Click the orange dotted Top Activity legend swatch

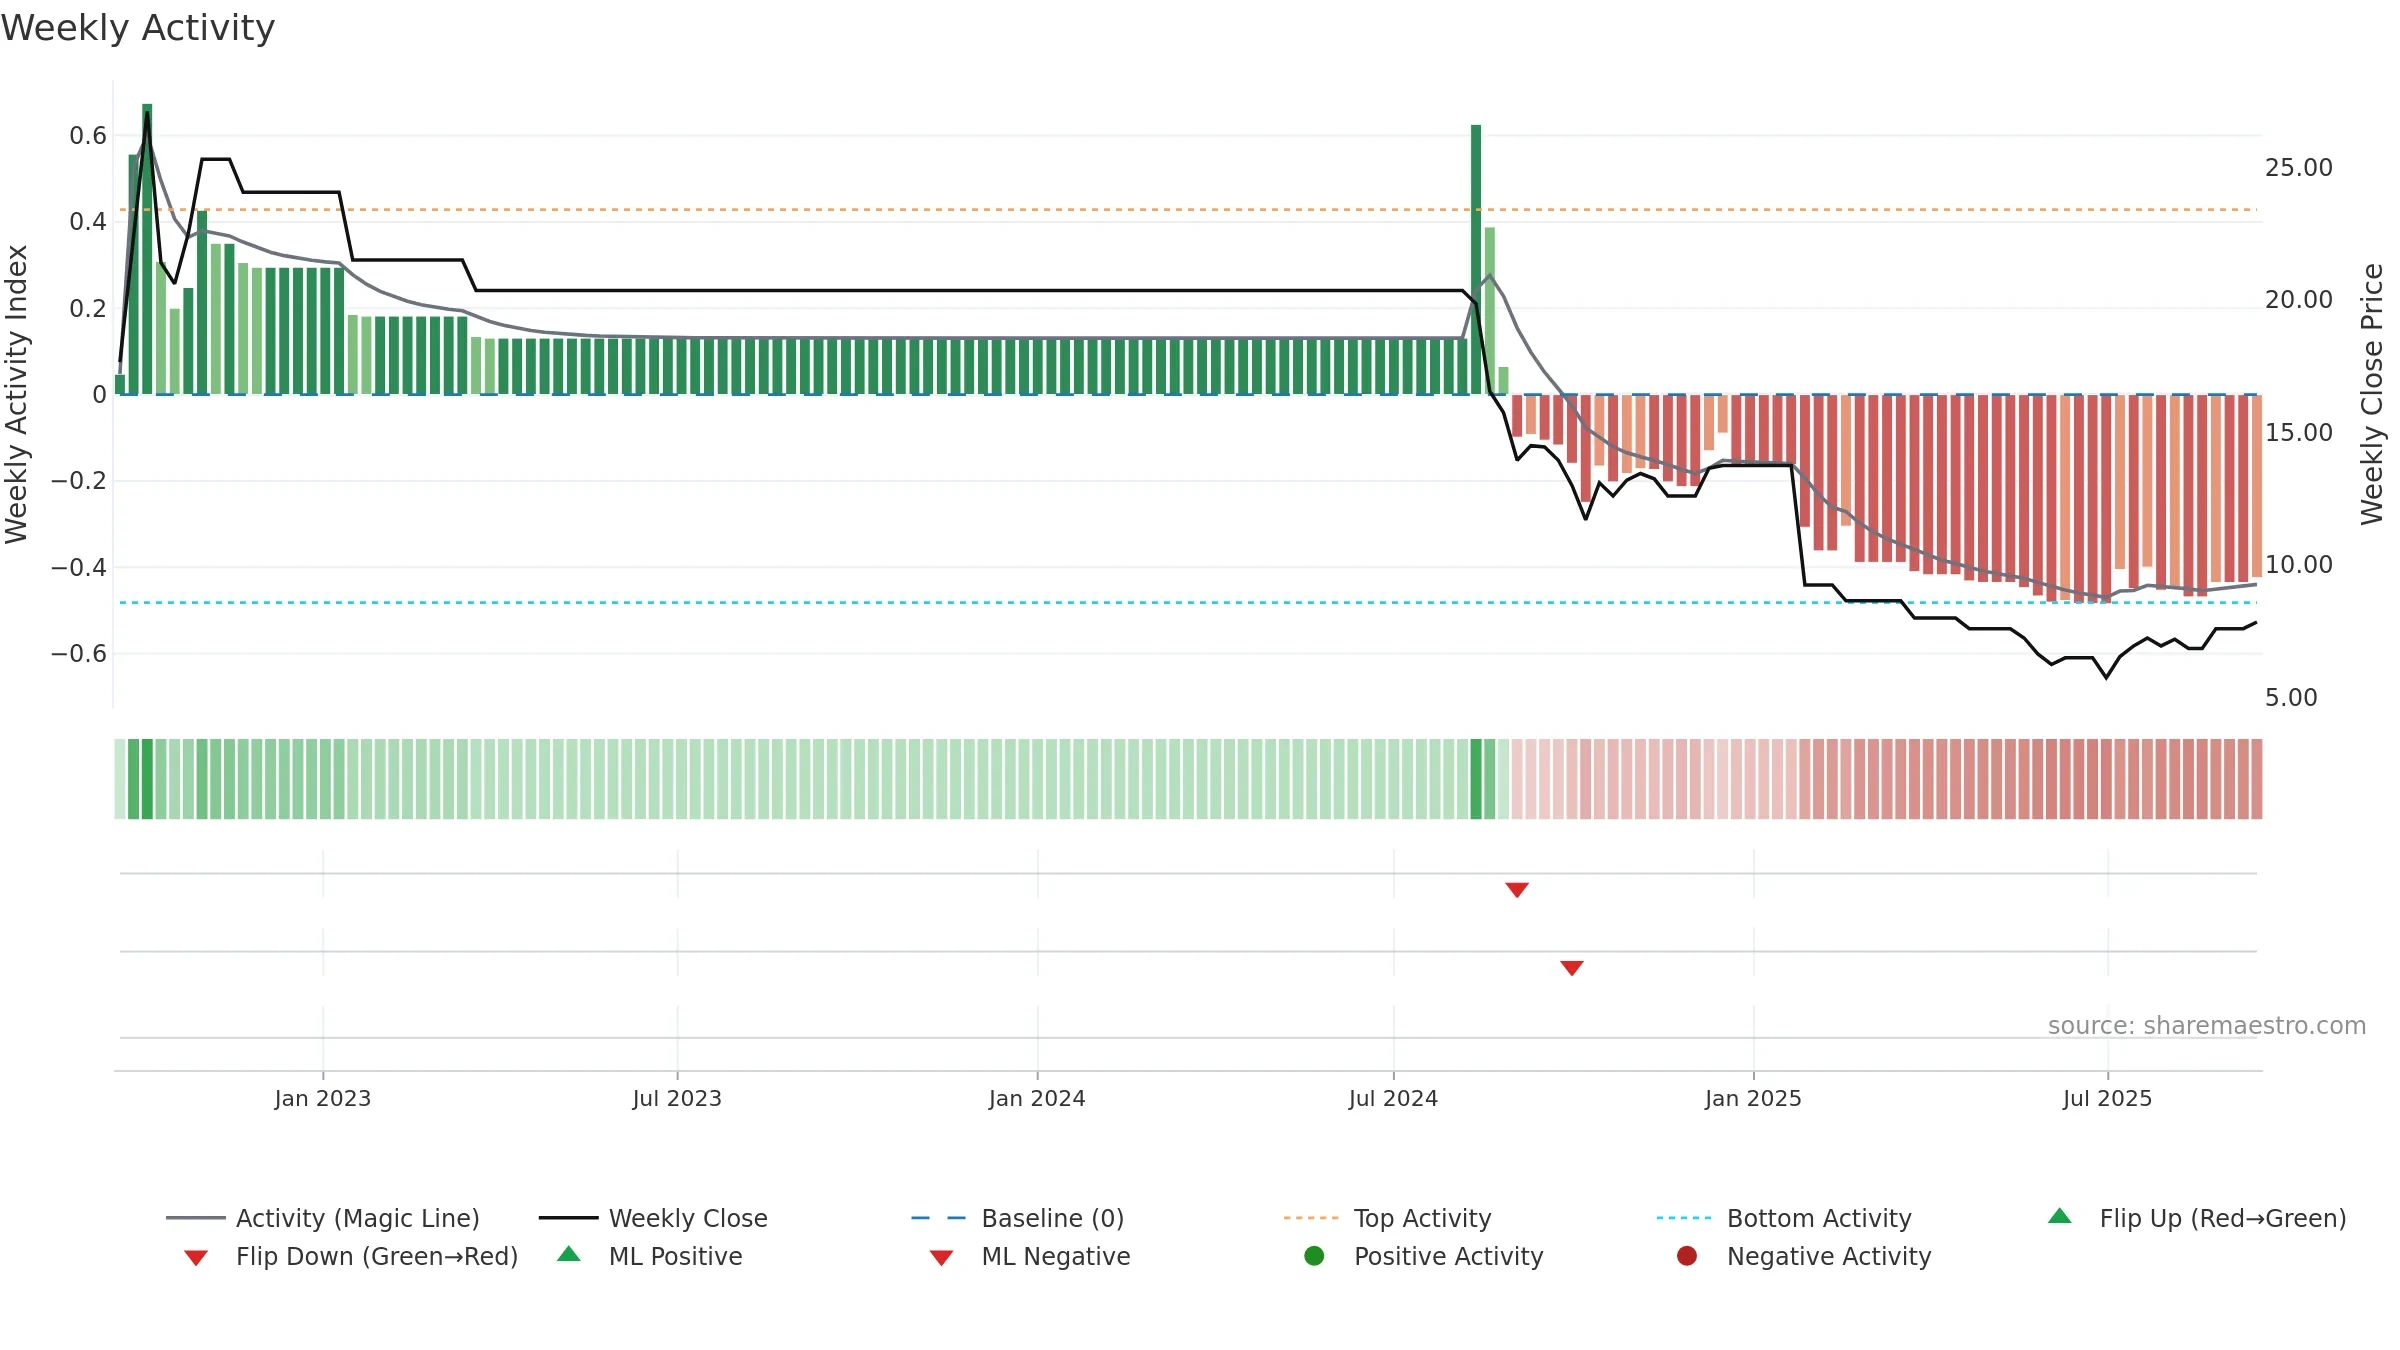[x=1311, y=1218]
